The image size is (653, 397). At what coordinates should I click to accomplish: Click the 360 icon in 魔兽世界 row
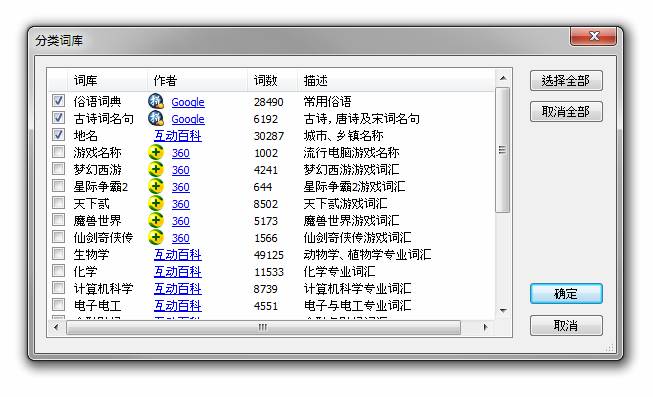click(156, 220)
